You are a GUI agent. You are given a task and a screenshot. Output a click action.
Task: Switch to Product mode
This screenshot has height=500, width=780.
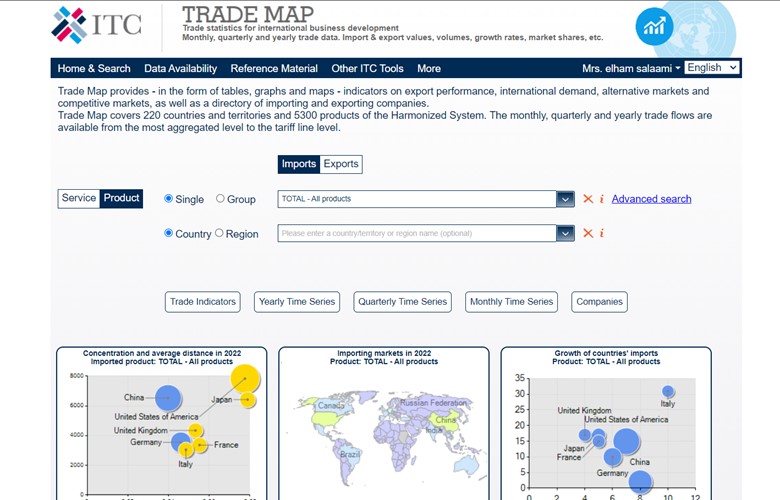[121, 198]
